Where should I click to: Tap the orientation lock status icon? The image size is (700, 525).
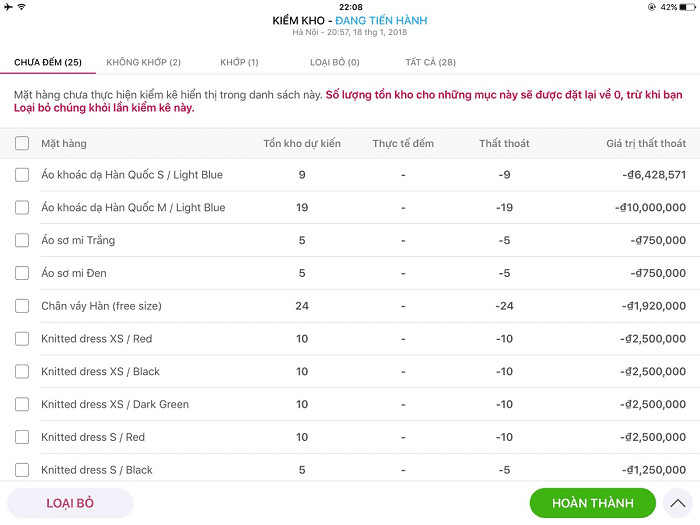652,7
